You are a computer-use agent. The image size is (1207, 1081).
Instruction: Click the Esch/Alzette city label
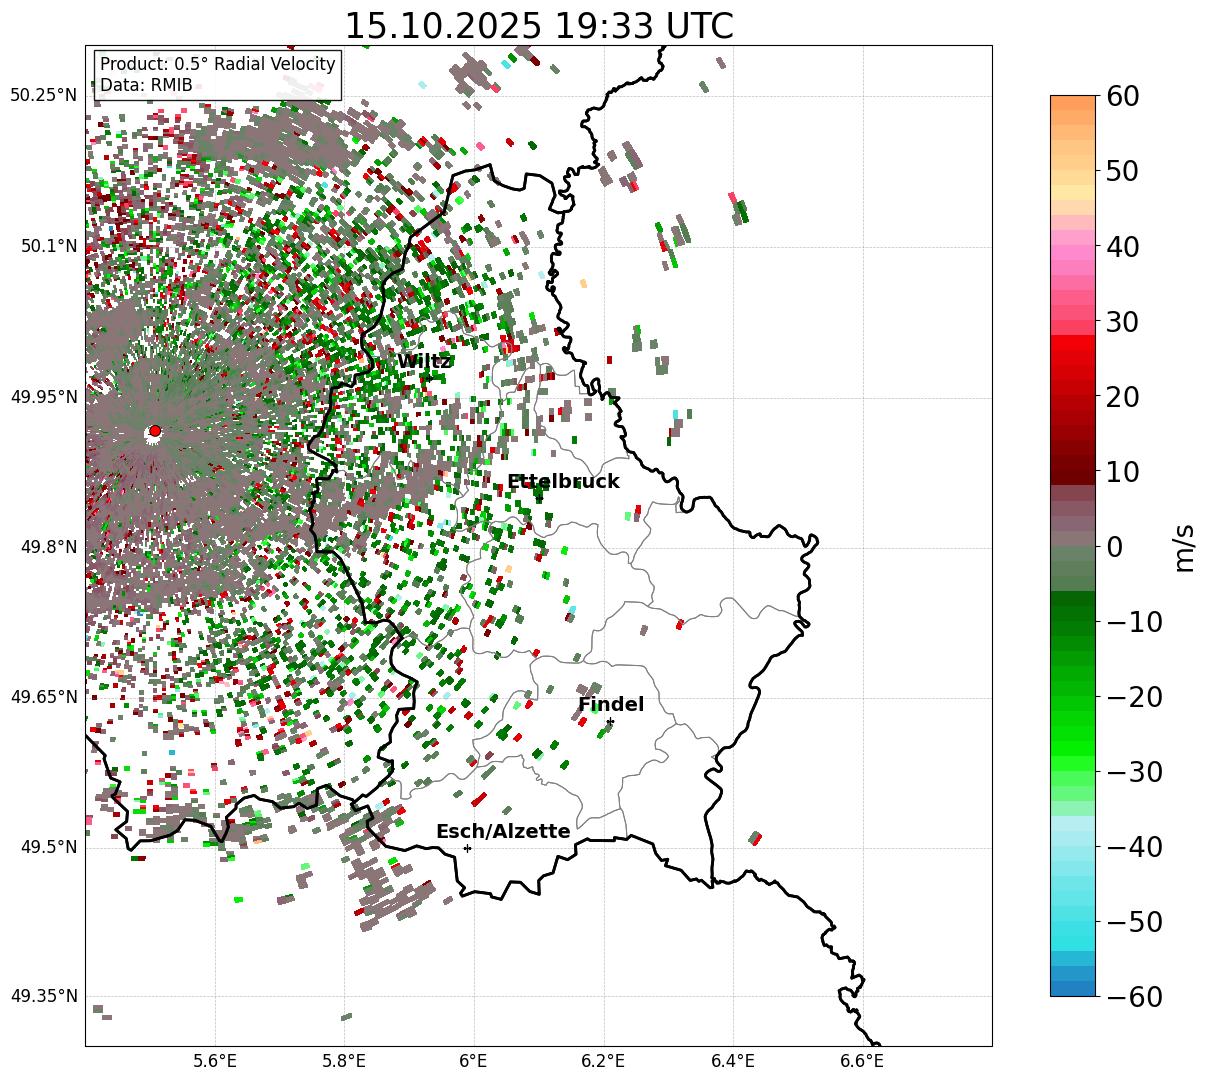(x=503, y=832)
